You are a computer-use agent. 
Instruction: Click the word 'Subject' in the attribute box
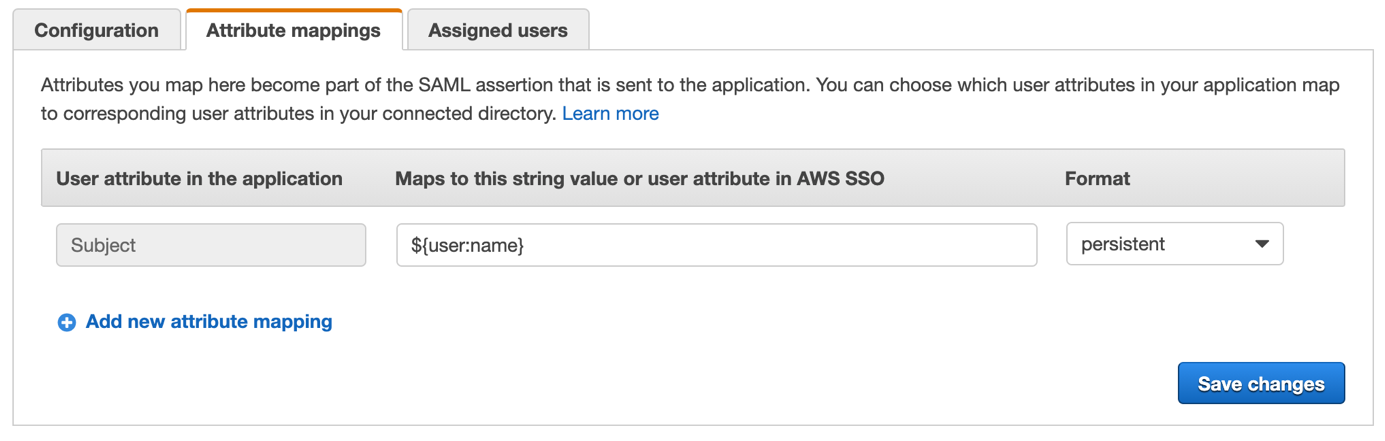[103, 245]
